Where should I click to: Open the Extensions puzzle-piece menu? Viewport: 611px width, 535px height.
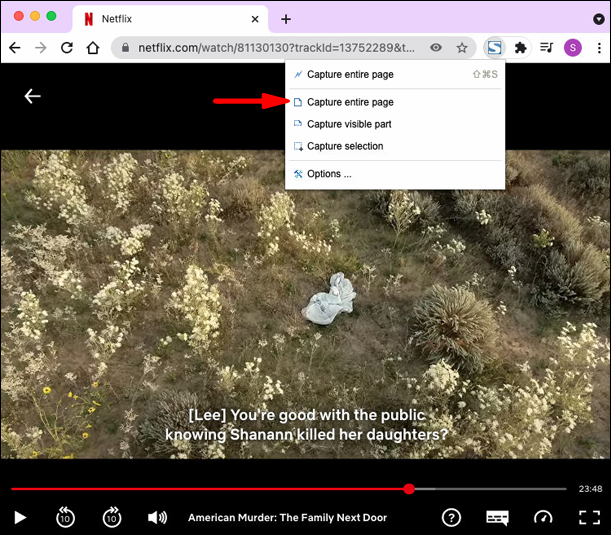click(x=521, y=48)
